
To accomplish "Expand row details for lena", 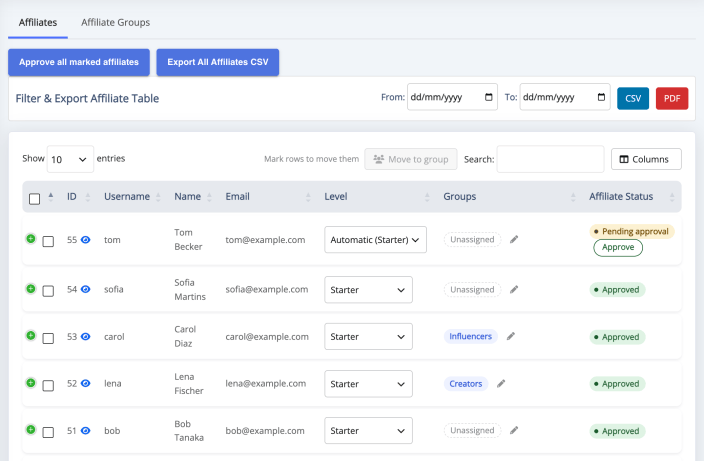I will point(31,383).
